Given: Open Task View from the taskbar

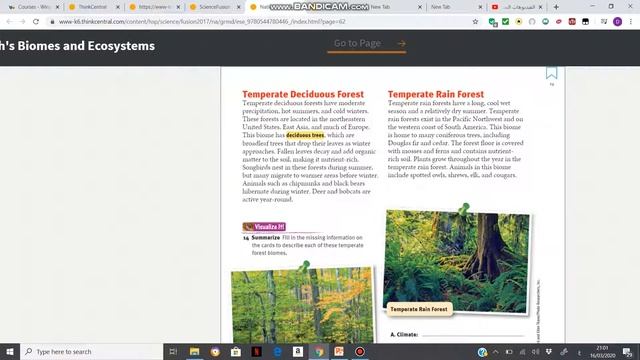Looking at the screenshot, I should click(x=173, y=351).
